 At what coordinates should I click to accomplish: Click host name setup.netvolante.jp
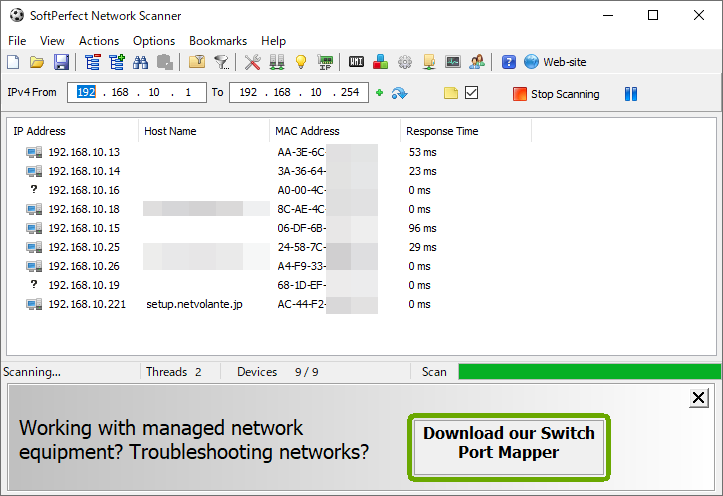click(194, 304)
